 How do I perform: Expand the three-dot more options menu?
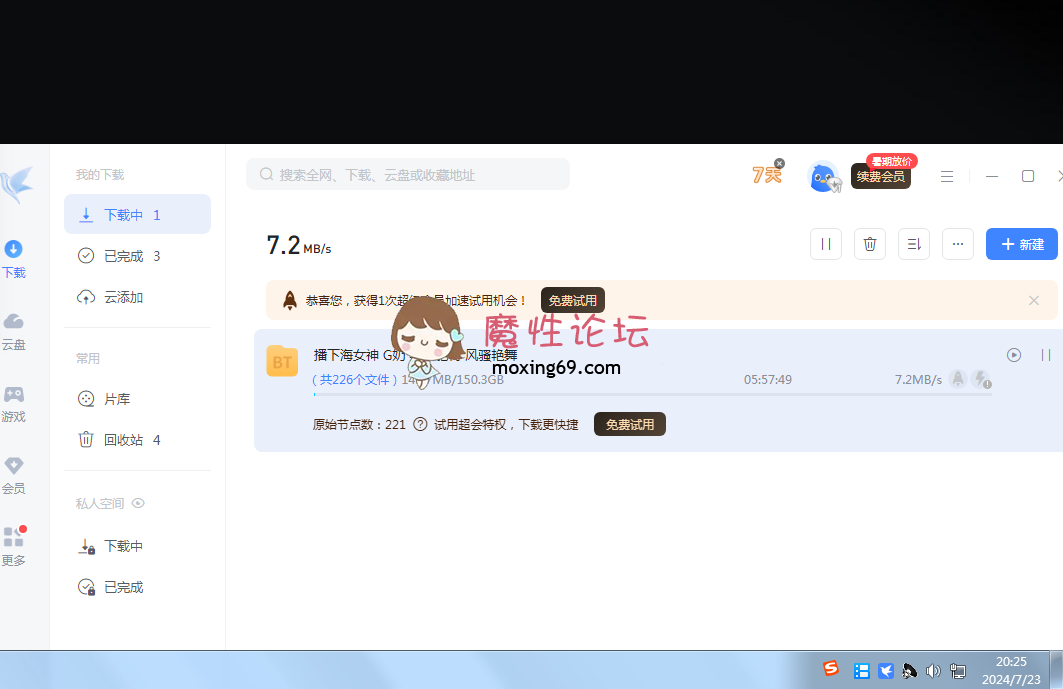click(x=957, y=244)
